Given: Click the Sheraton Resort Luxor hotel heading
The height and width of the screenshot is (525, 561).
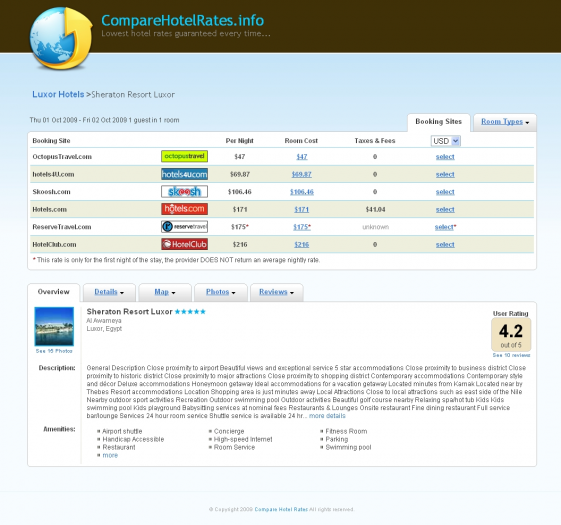Looking at the screenshot, I should click(x=130, y=311).
